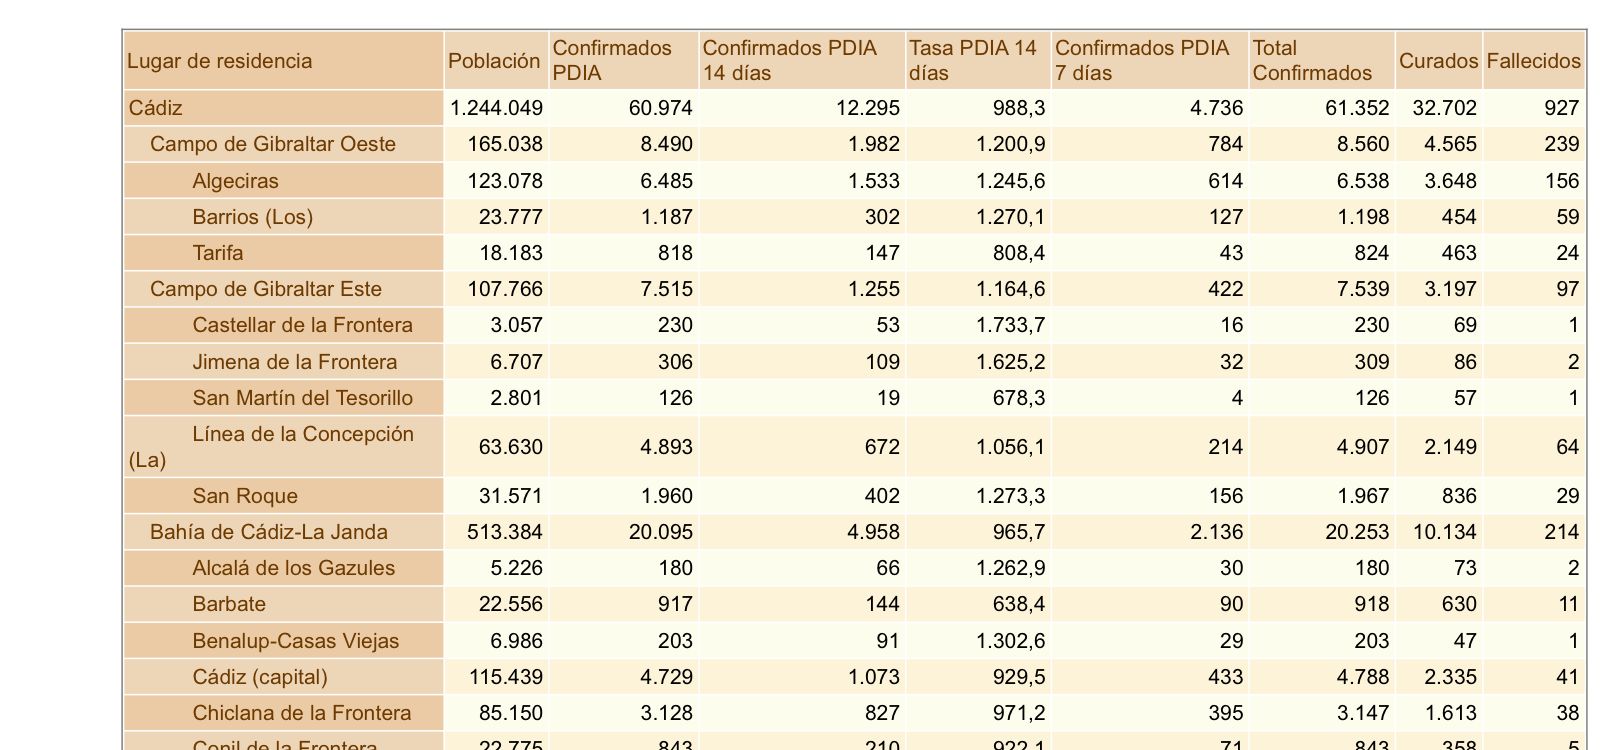This screenshot has width=1624, height=750.
Task: Click the San Roque row label
Action: pos(245,496)
